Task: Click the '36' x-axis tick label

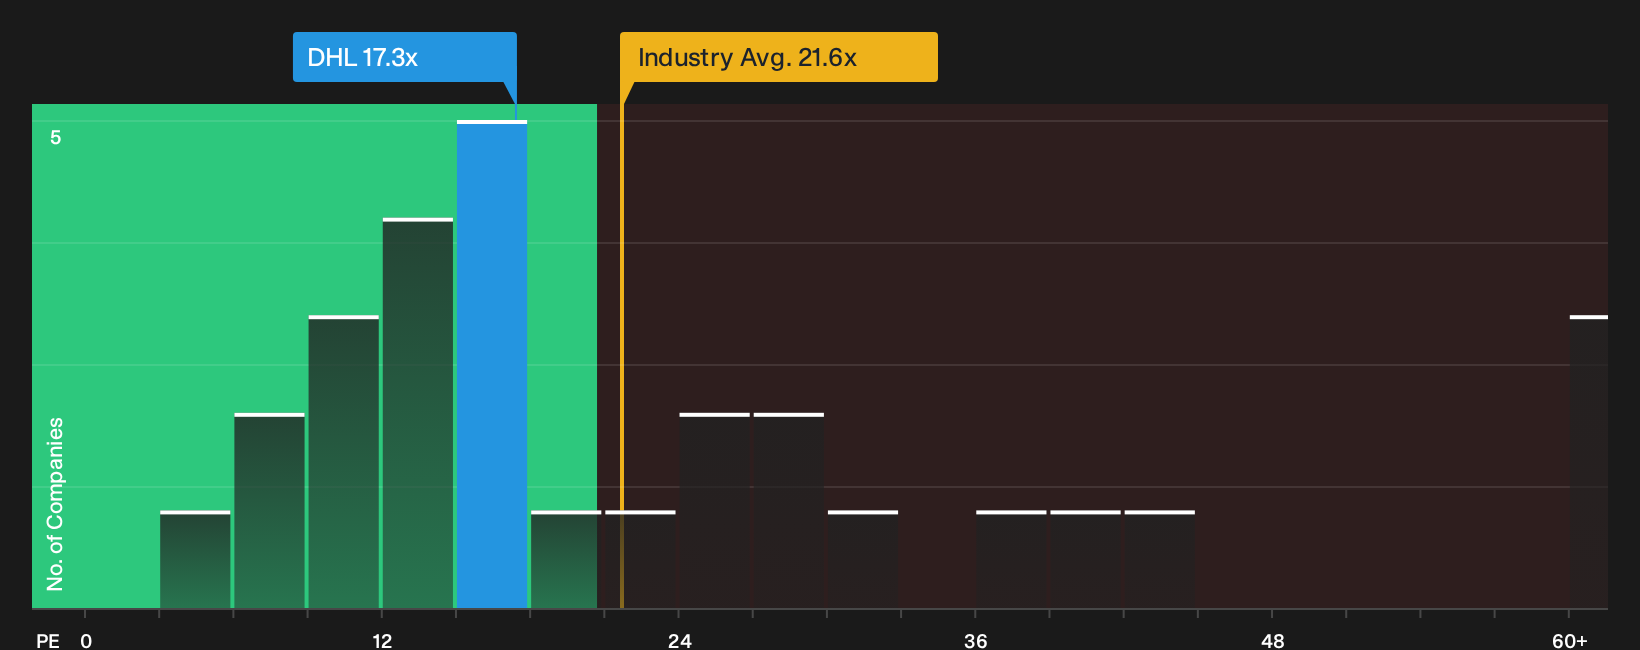Action: 976,640
